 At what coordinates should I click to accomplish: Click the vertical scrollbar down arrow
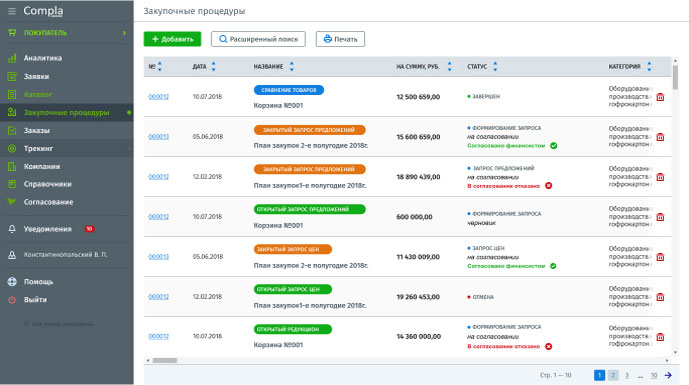(x=675, y=352)
